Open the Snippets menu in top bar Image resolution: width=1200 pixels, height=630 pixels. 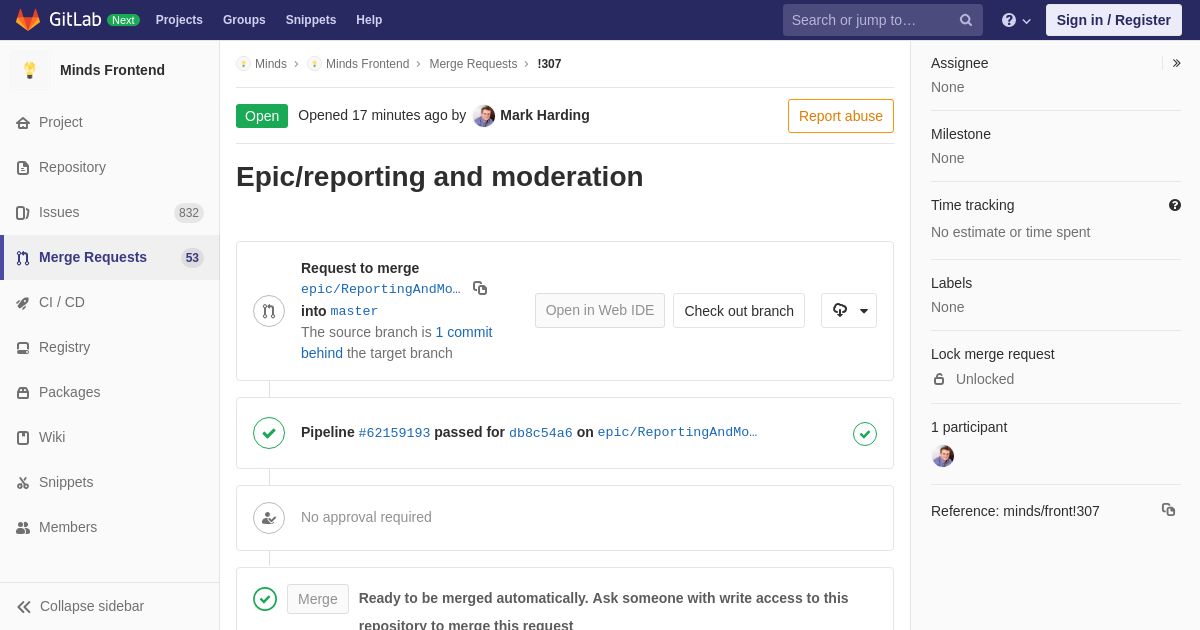point(311,20)
